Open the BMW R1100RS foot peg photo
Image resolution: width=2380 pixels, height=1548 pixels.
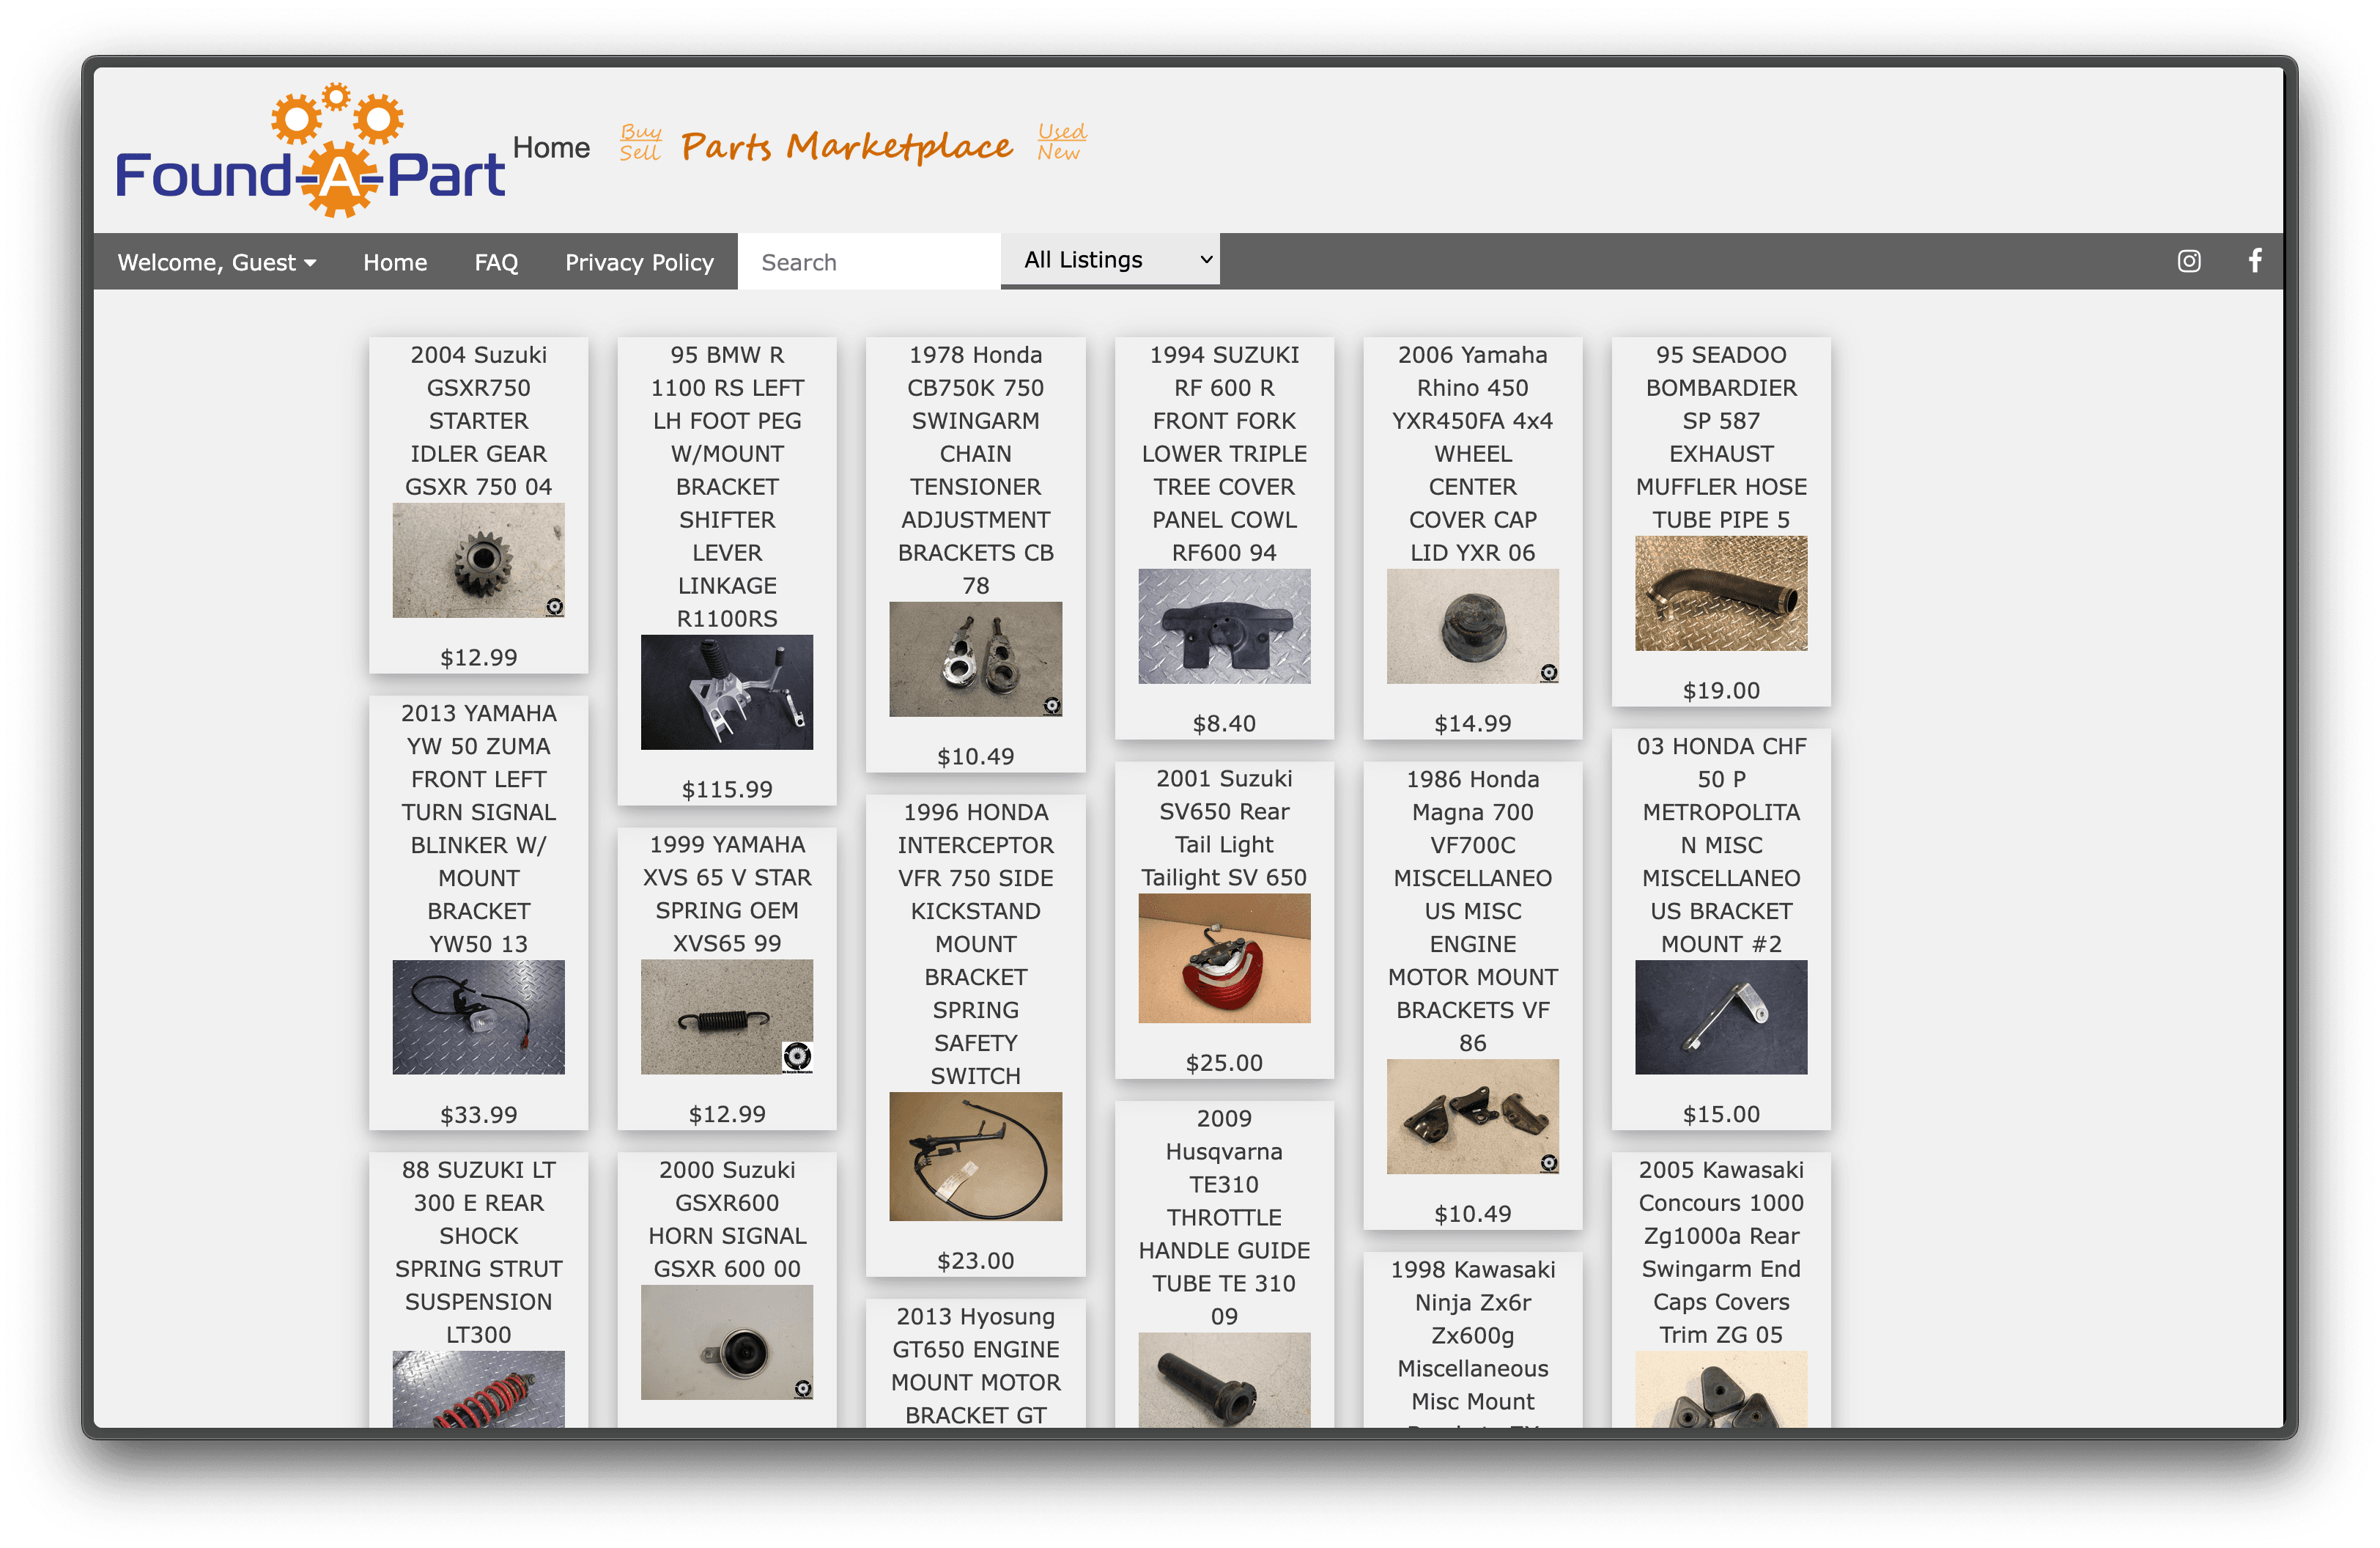(x=727, y=692)
